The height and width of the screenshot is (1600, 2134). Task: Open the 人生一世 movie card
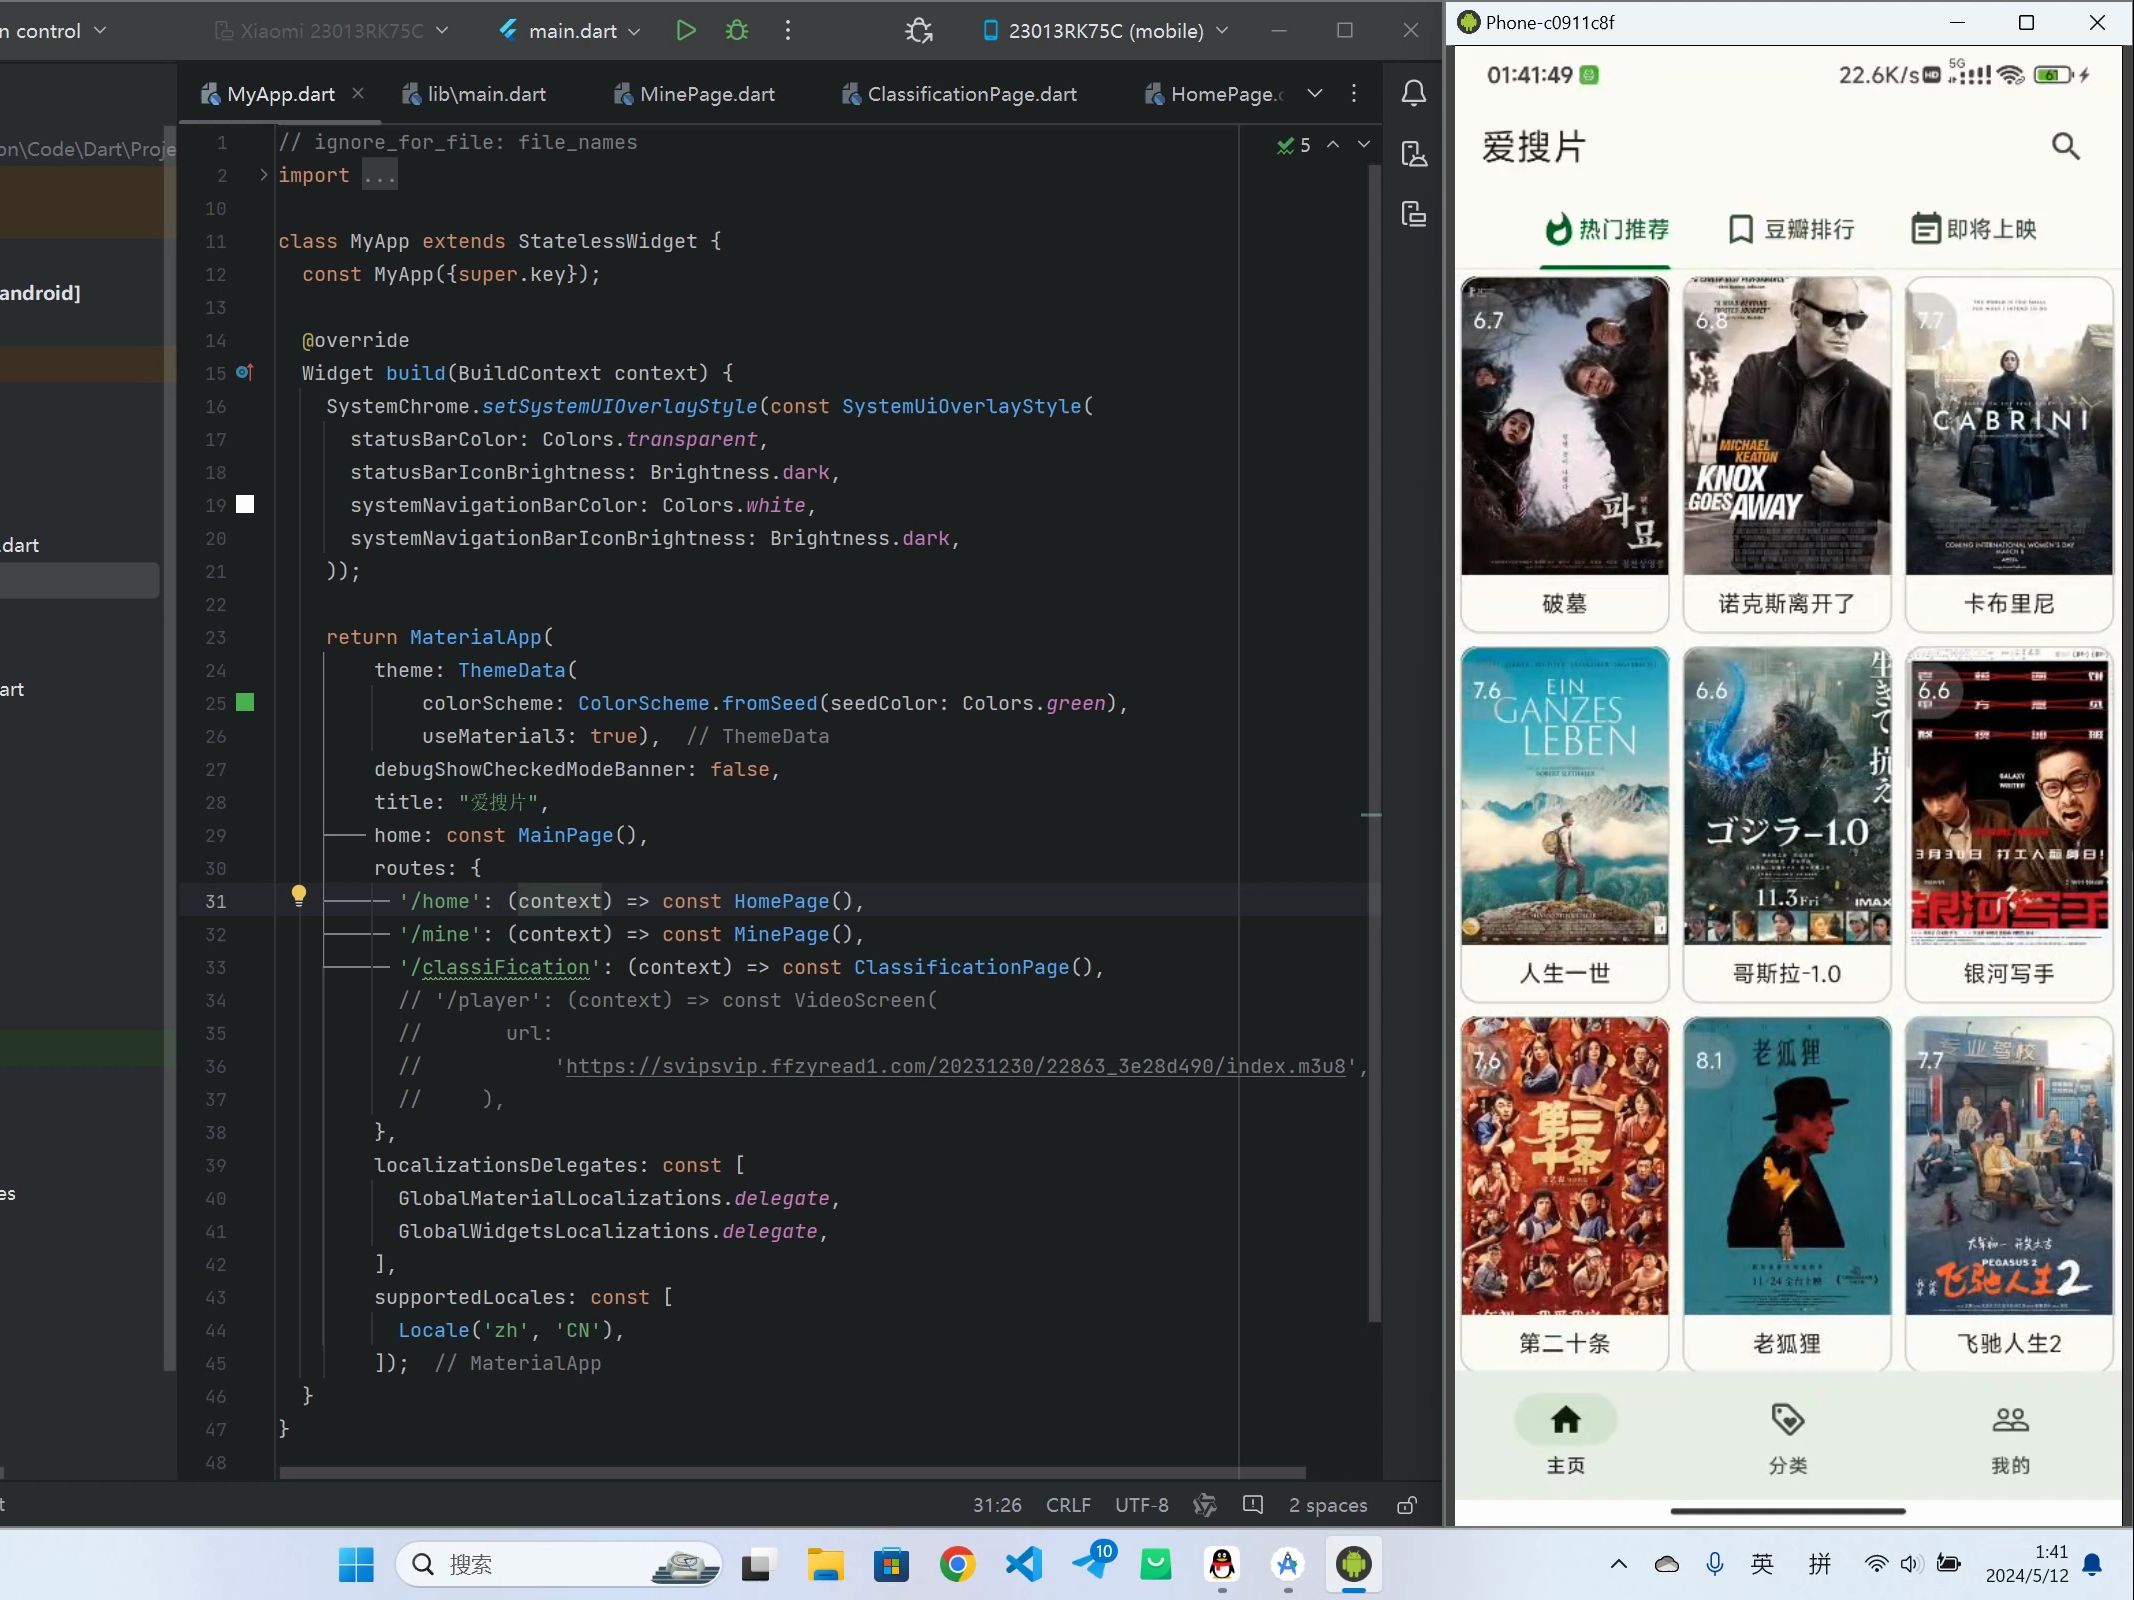pyautogui.click(x=1564, y=824)
